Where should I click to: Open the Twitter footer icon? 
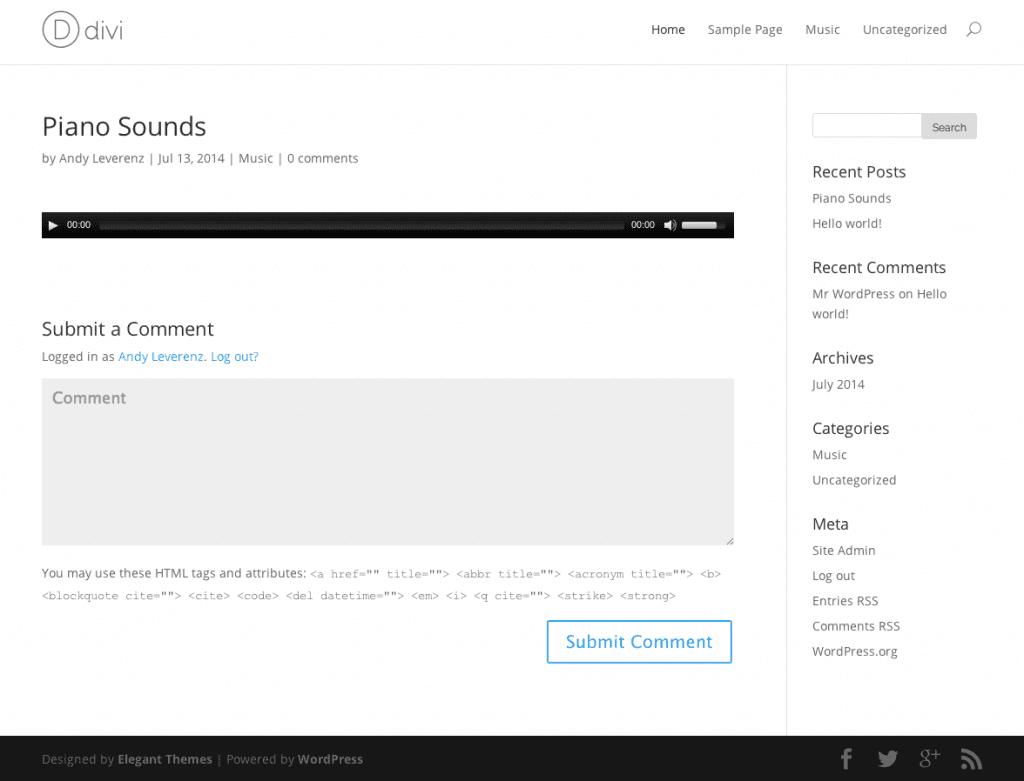[888, 759]
